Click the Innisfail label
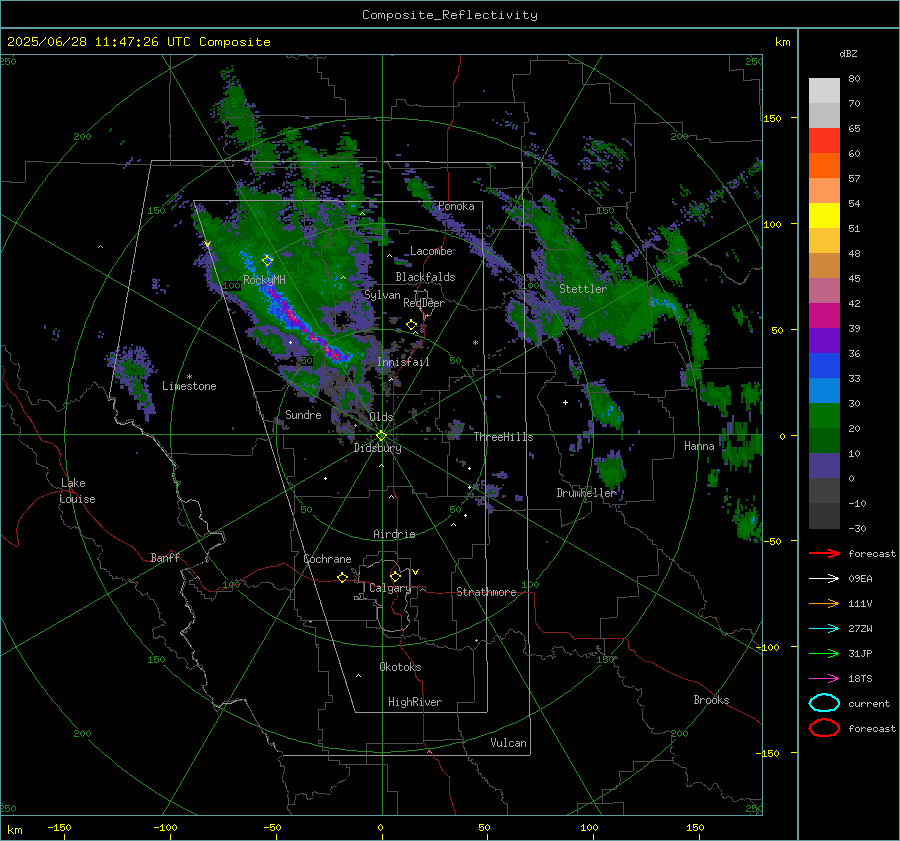Viewport: 900px width, 841px height. (403, 362)
